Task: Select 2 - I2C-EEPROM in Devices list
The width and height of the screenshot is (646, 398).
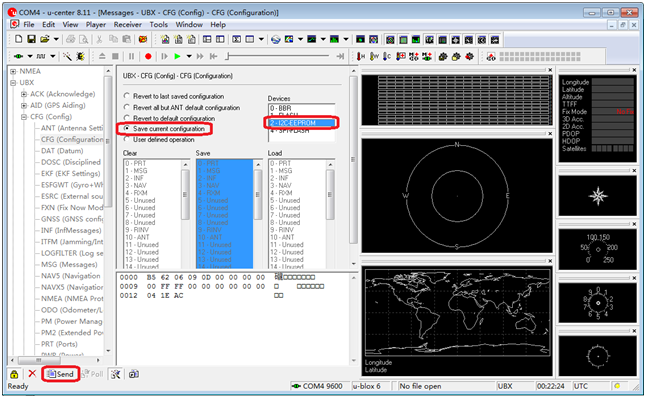Action: (x=302, y=123)
